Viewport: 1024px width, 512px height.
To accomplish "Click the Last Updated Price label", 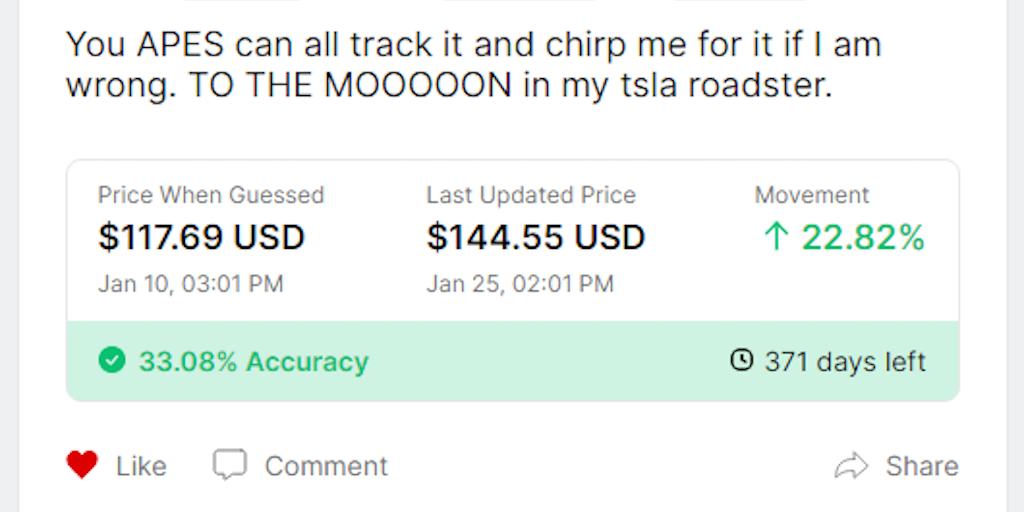I will pos(531,195).
